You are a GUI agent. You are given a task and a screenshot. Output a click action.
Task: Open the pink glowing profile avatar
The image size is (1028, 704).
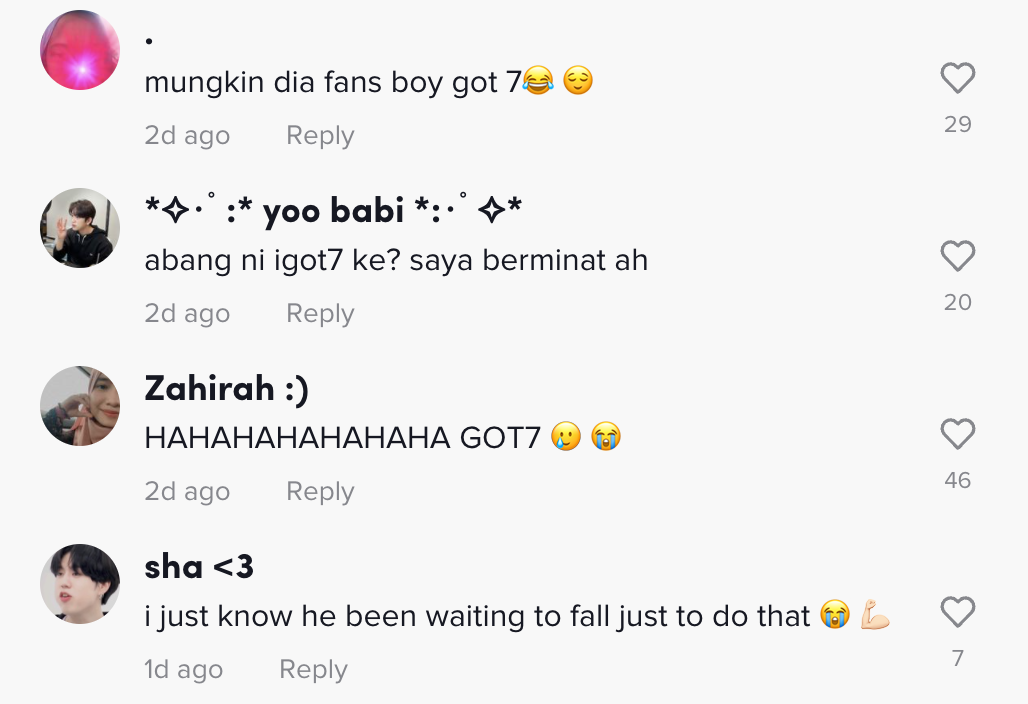pos(80,50)
